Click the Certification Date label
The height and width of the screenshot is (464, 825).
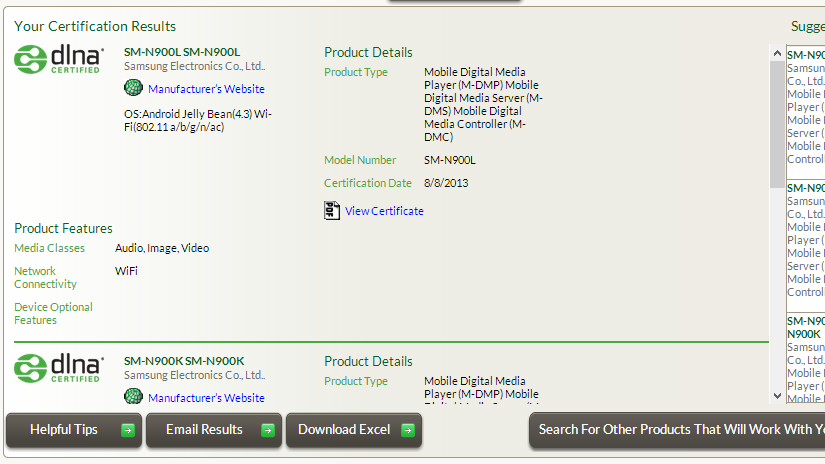click(x=368, y=183)
